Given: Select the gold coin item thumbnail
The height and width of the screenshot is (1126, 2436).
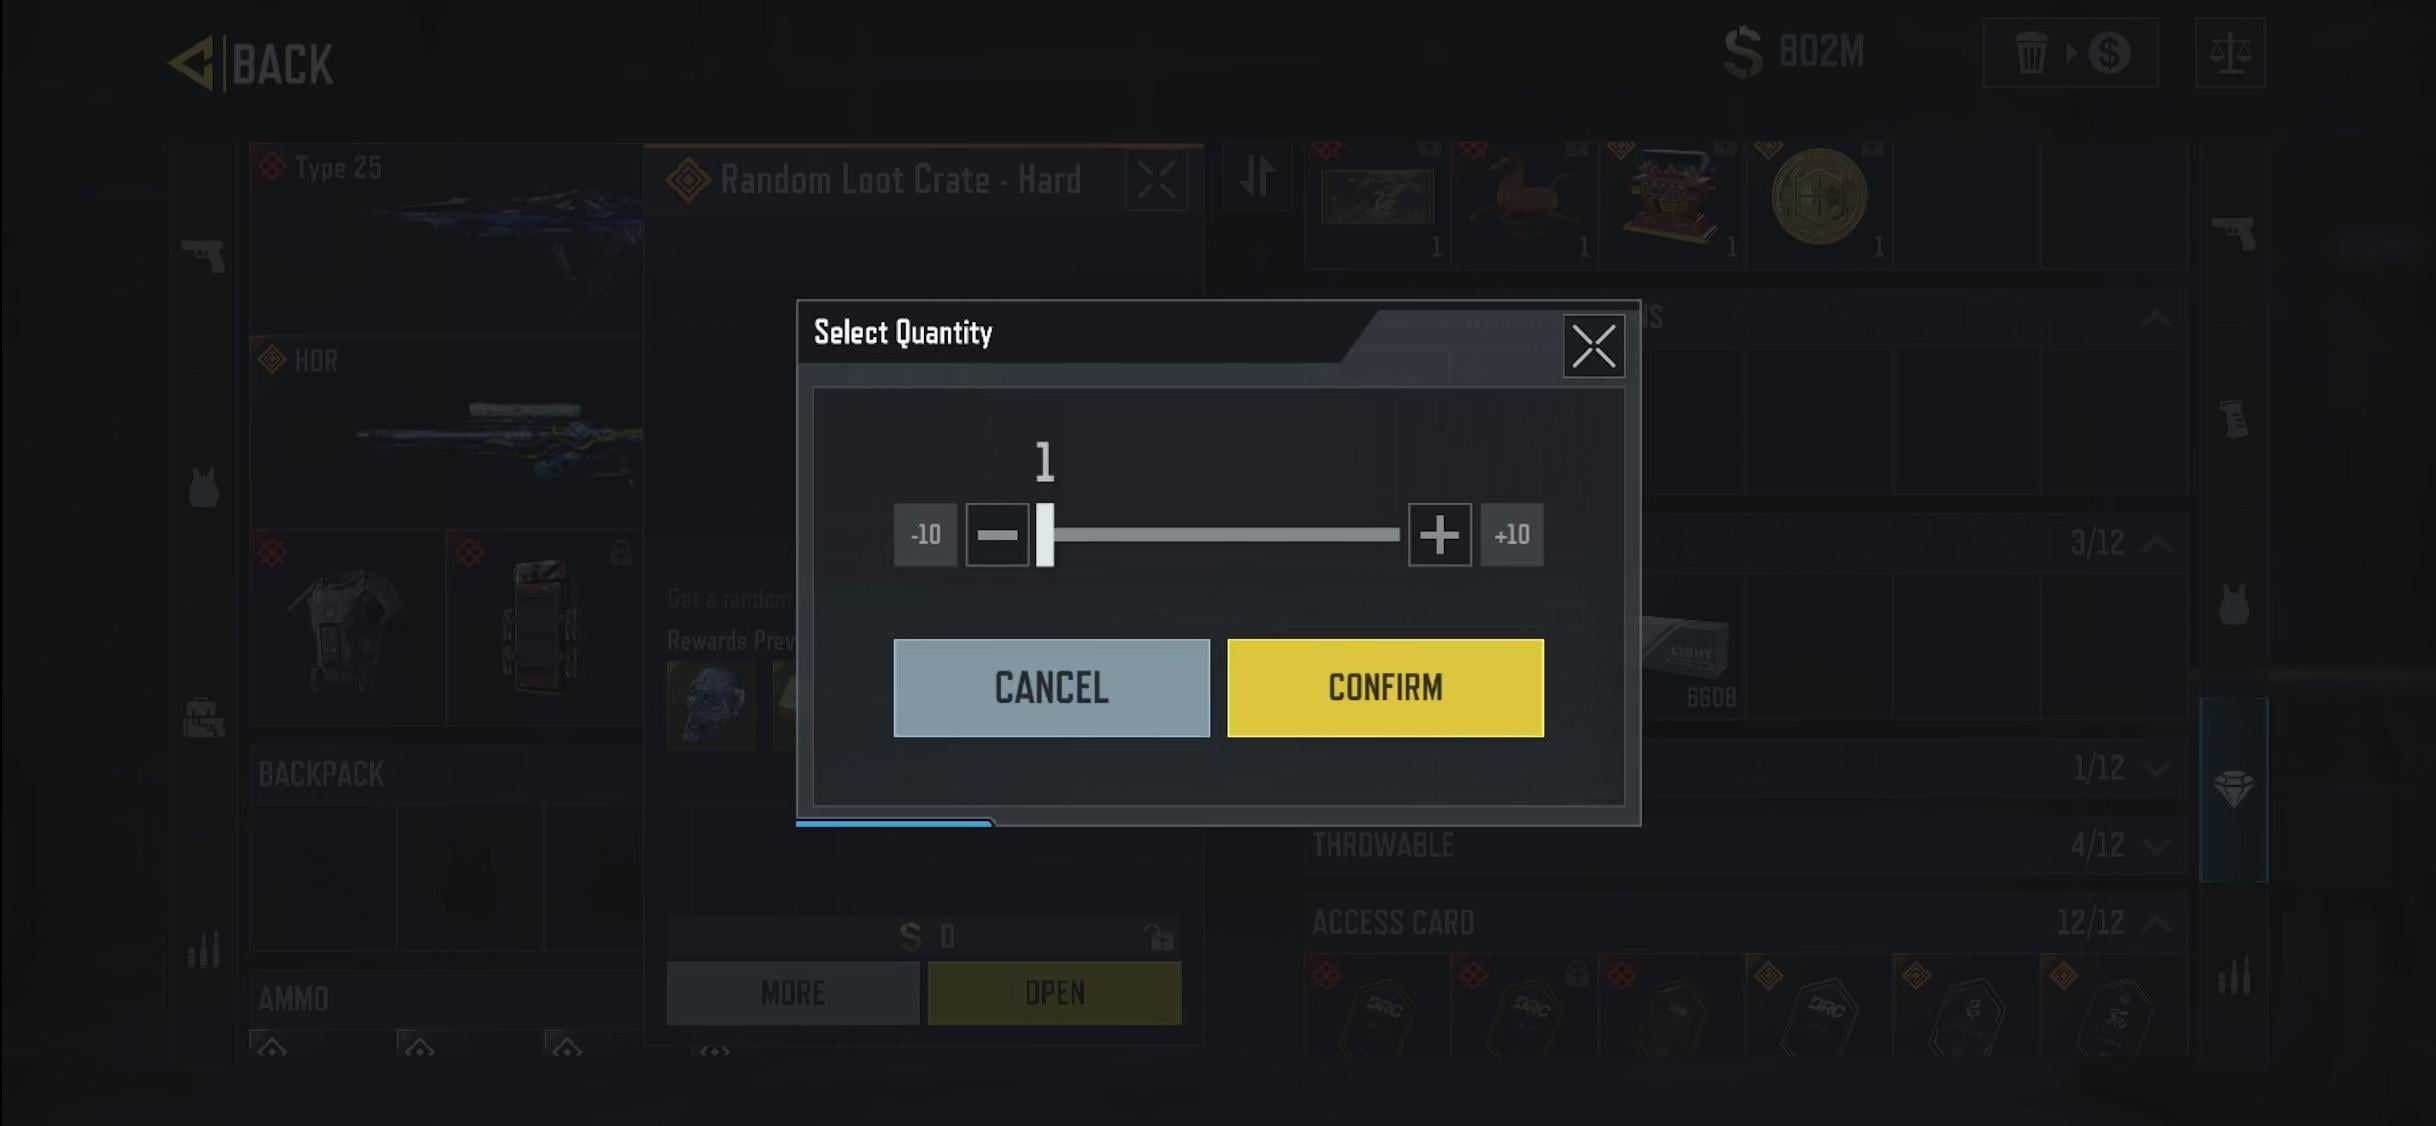Looking at the screenshot, I should [1819, 197].
